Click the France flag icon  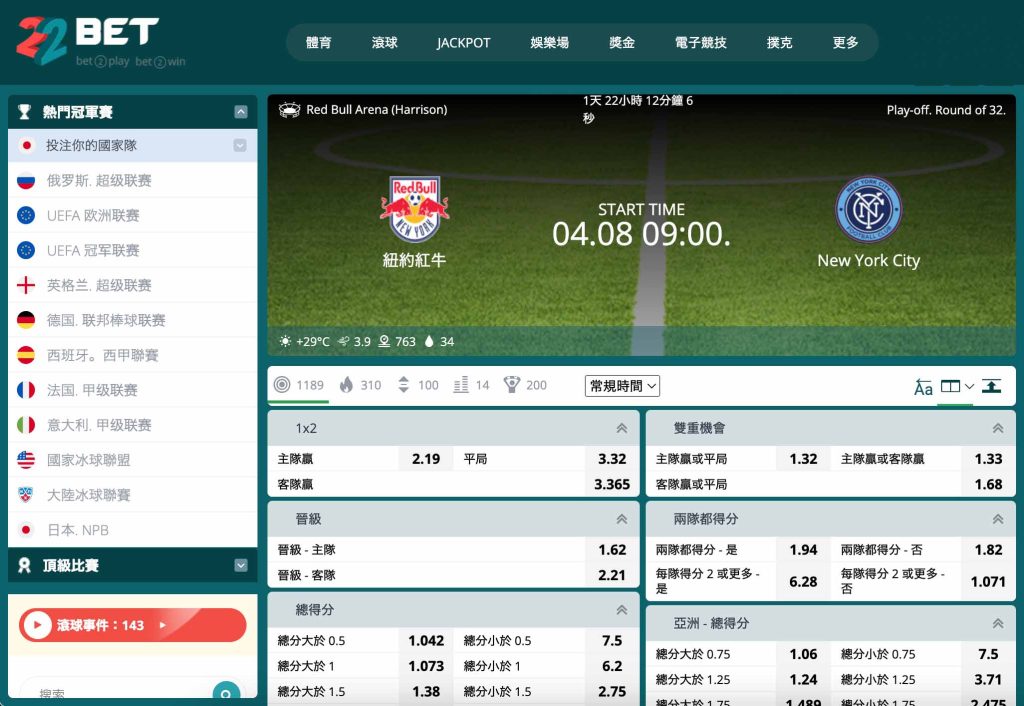(x=26, y=390)
